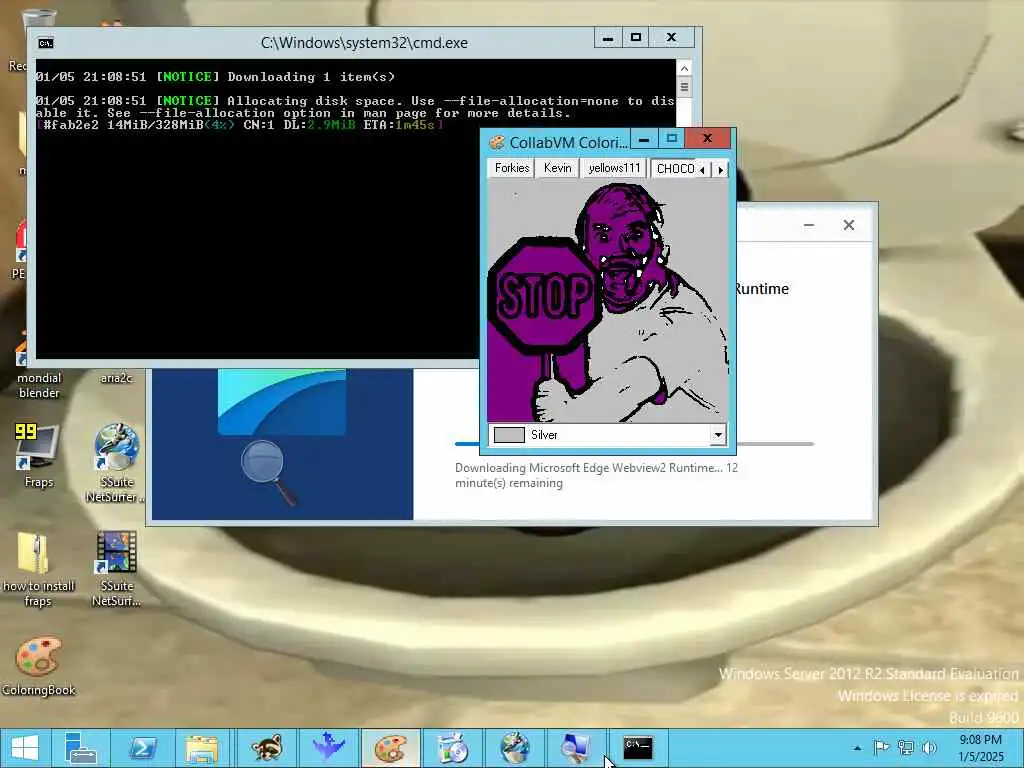
Task: Click the disc installer taskbar icon
Action: [x=452, y=748]
